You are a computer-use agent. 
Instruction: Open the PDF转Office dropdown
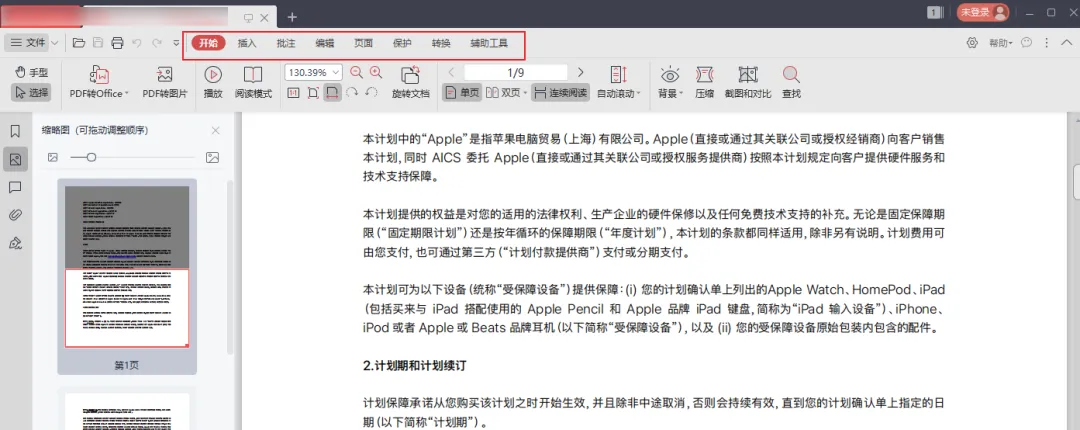coord(99,83)
